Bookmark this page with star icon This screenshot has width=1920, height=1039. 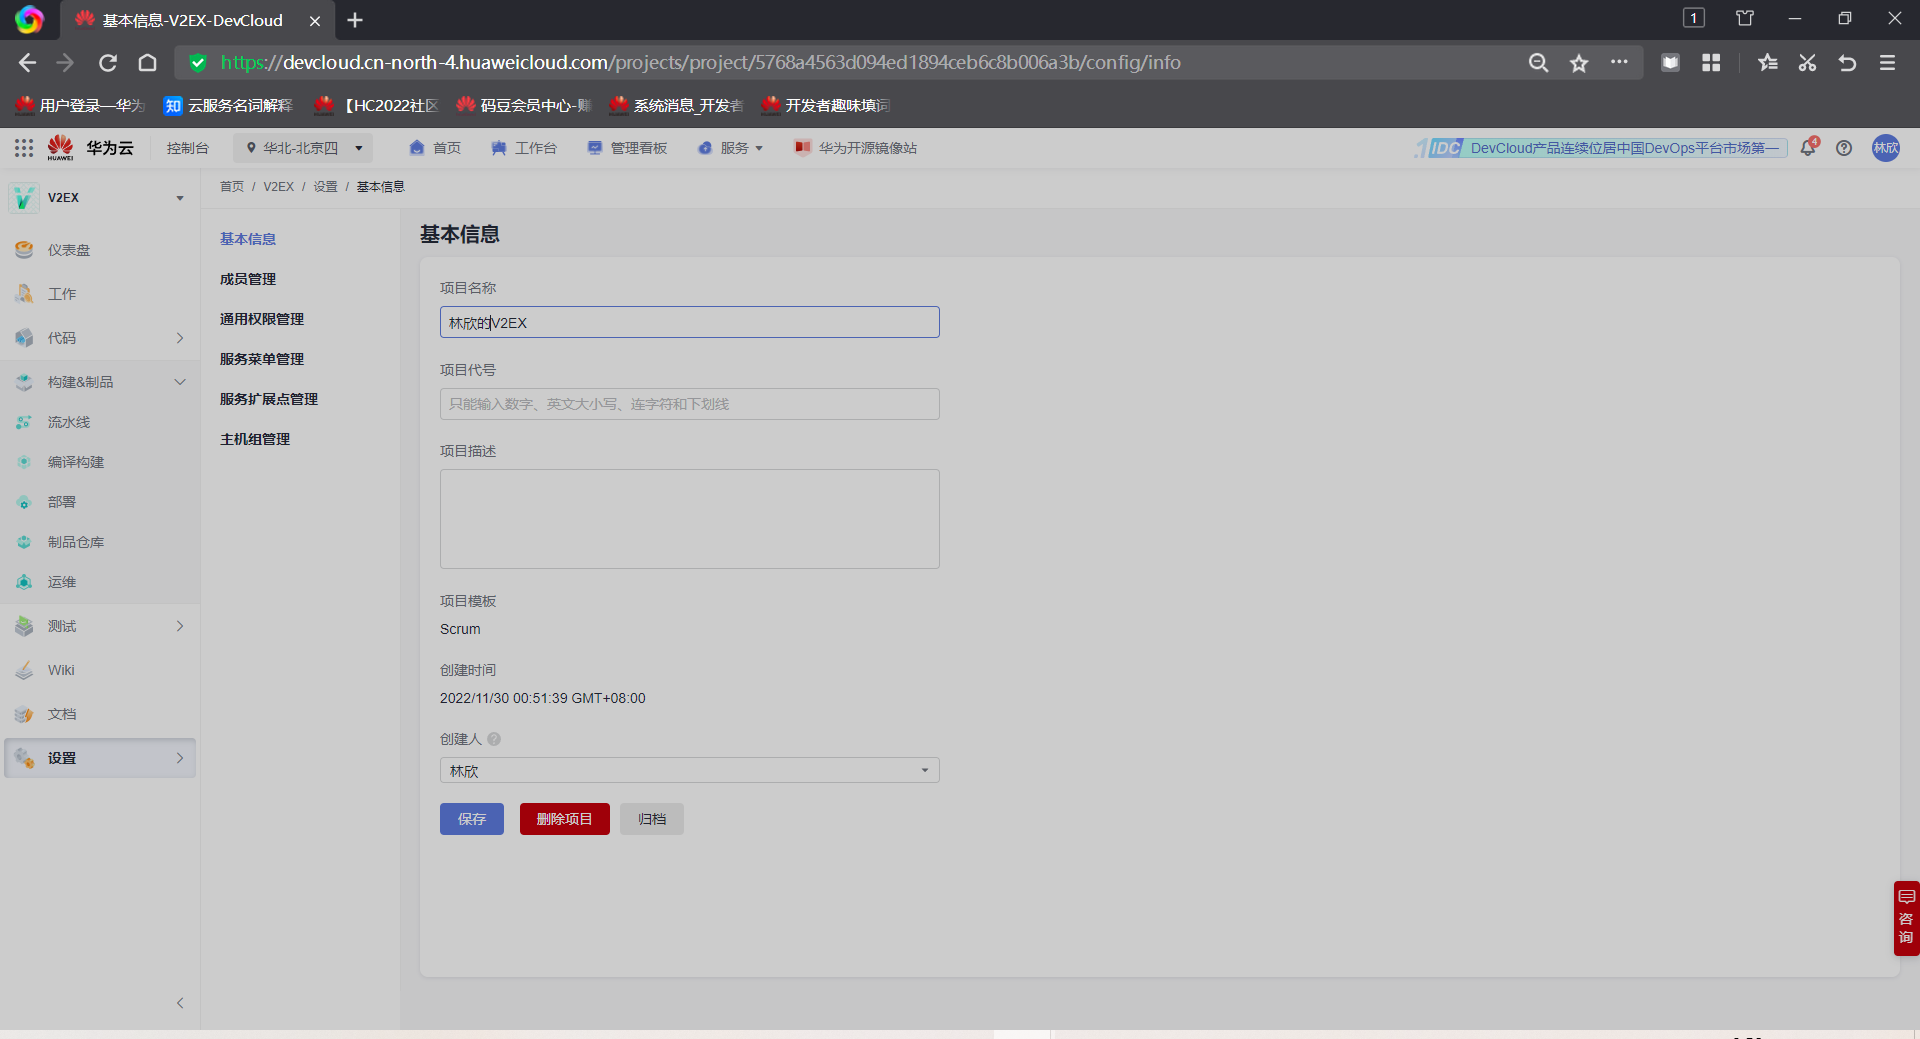pyautogui.click(x=1579, y=63)
